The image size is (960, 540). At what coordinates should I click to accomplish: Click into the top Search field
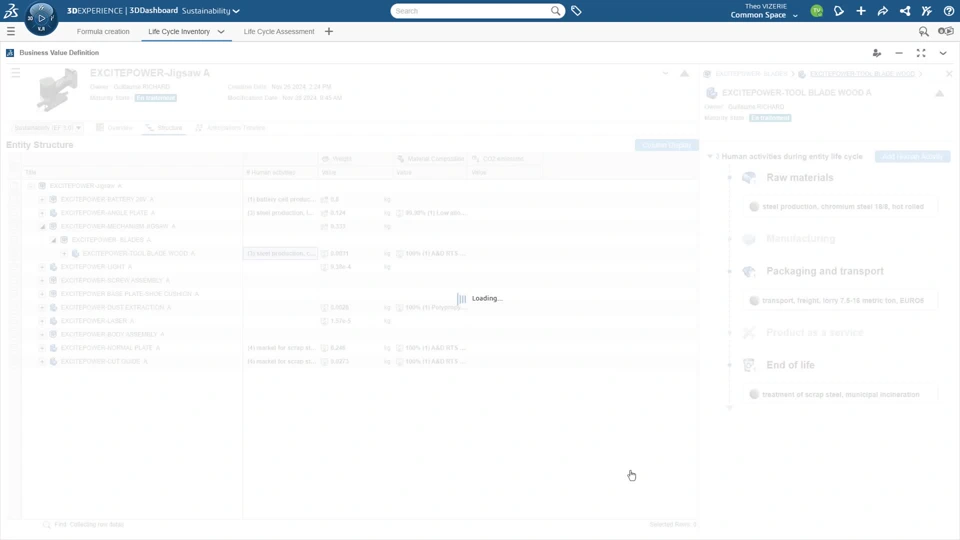470,11
